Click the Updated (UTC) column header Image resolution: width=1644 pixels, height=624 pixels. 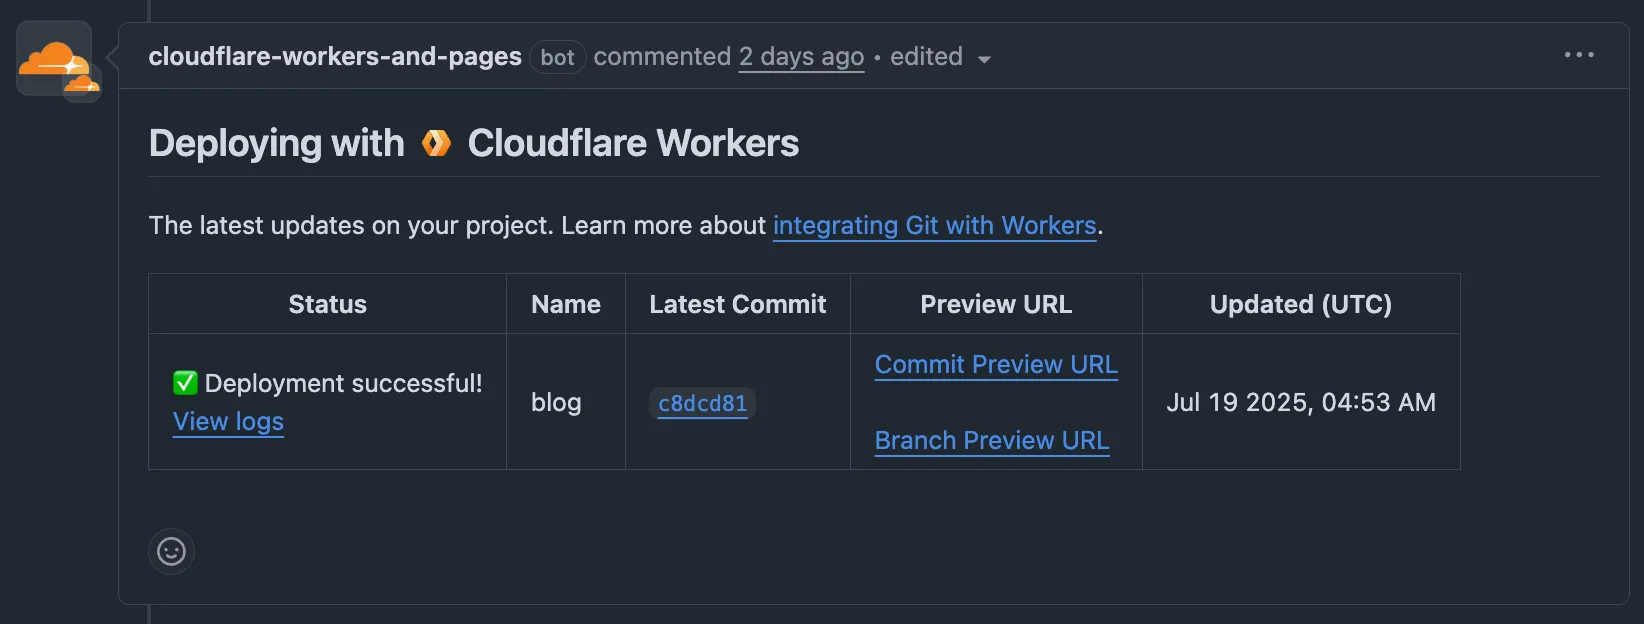pyautogui.click(x=1301, y=304)
